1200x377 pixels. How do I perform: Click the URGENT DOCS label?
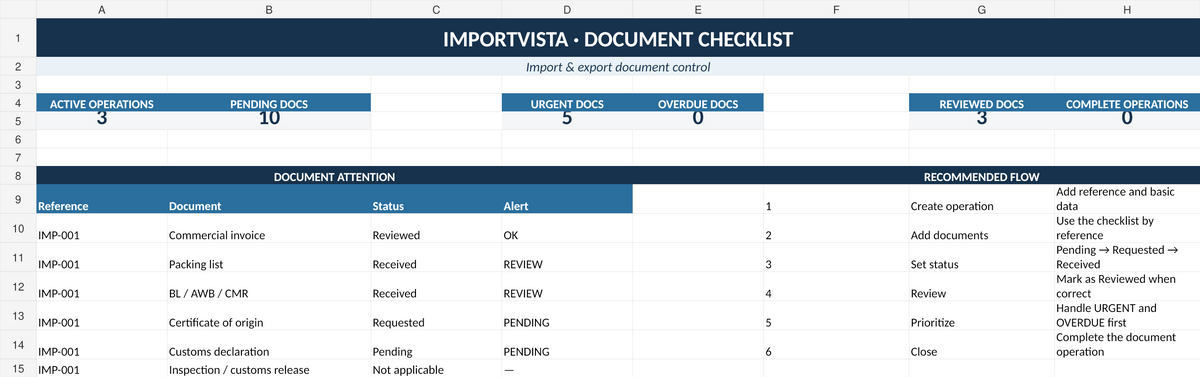[x=567, y=103]
